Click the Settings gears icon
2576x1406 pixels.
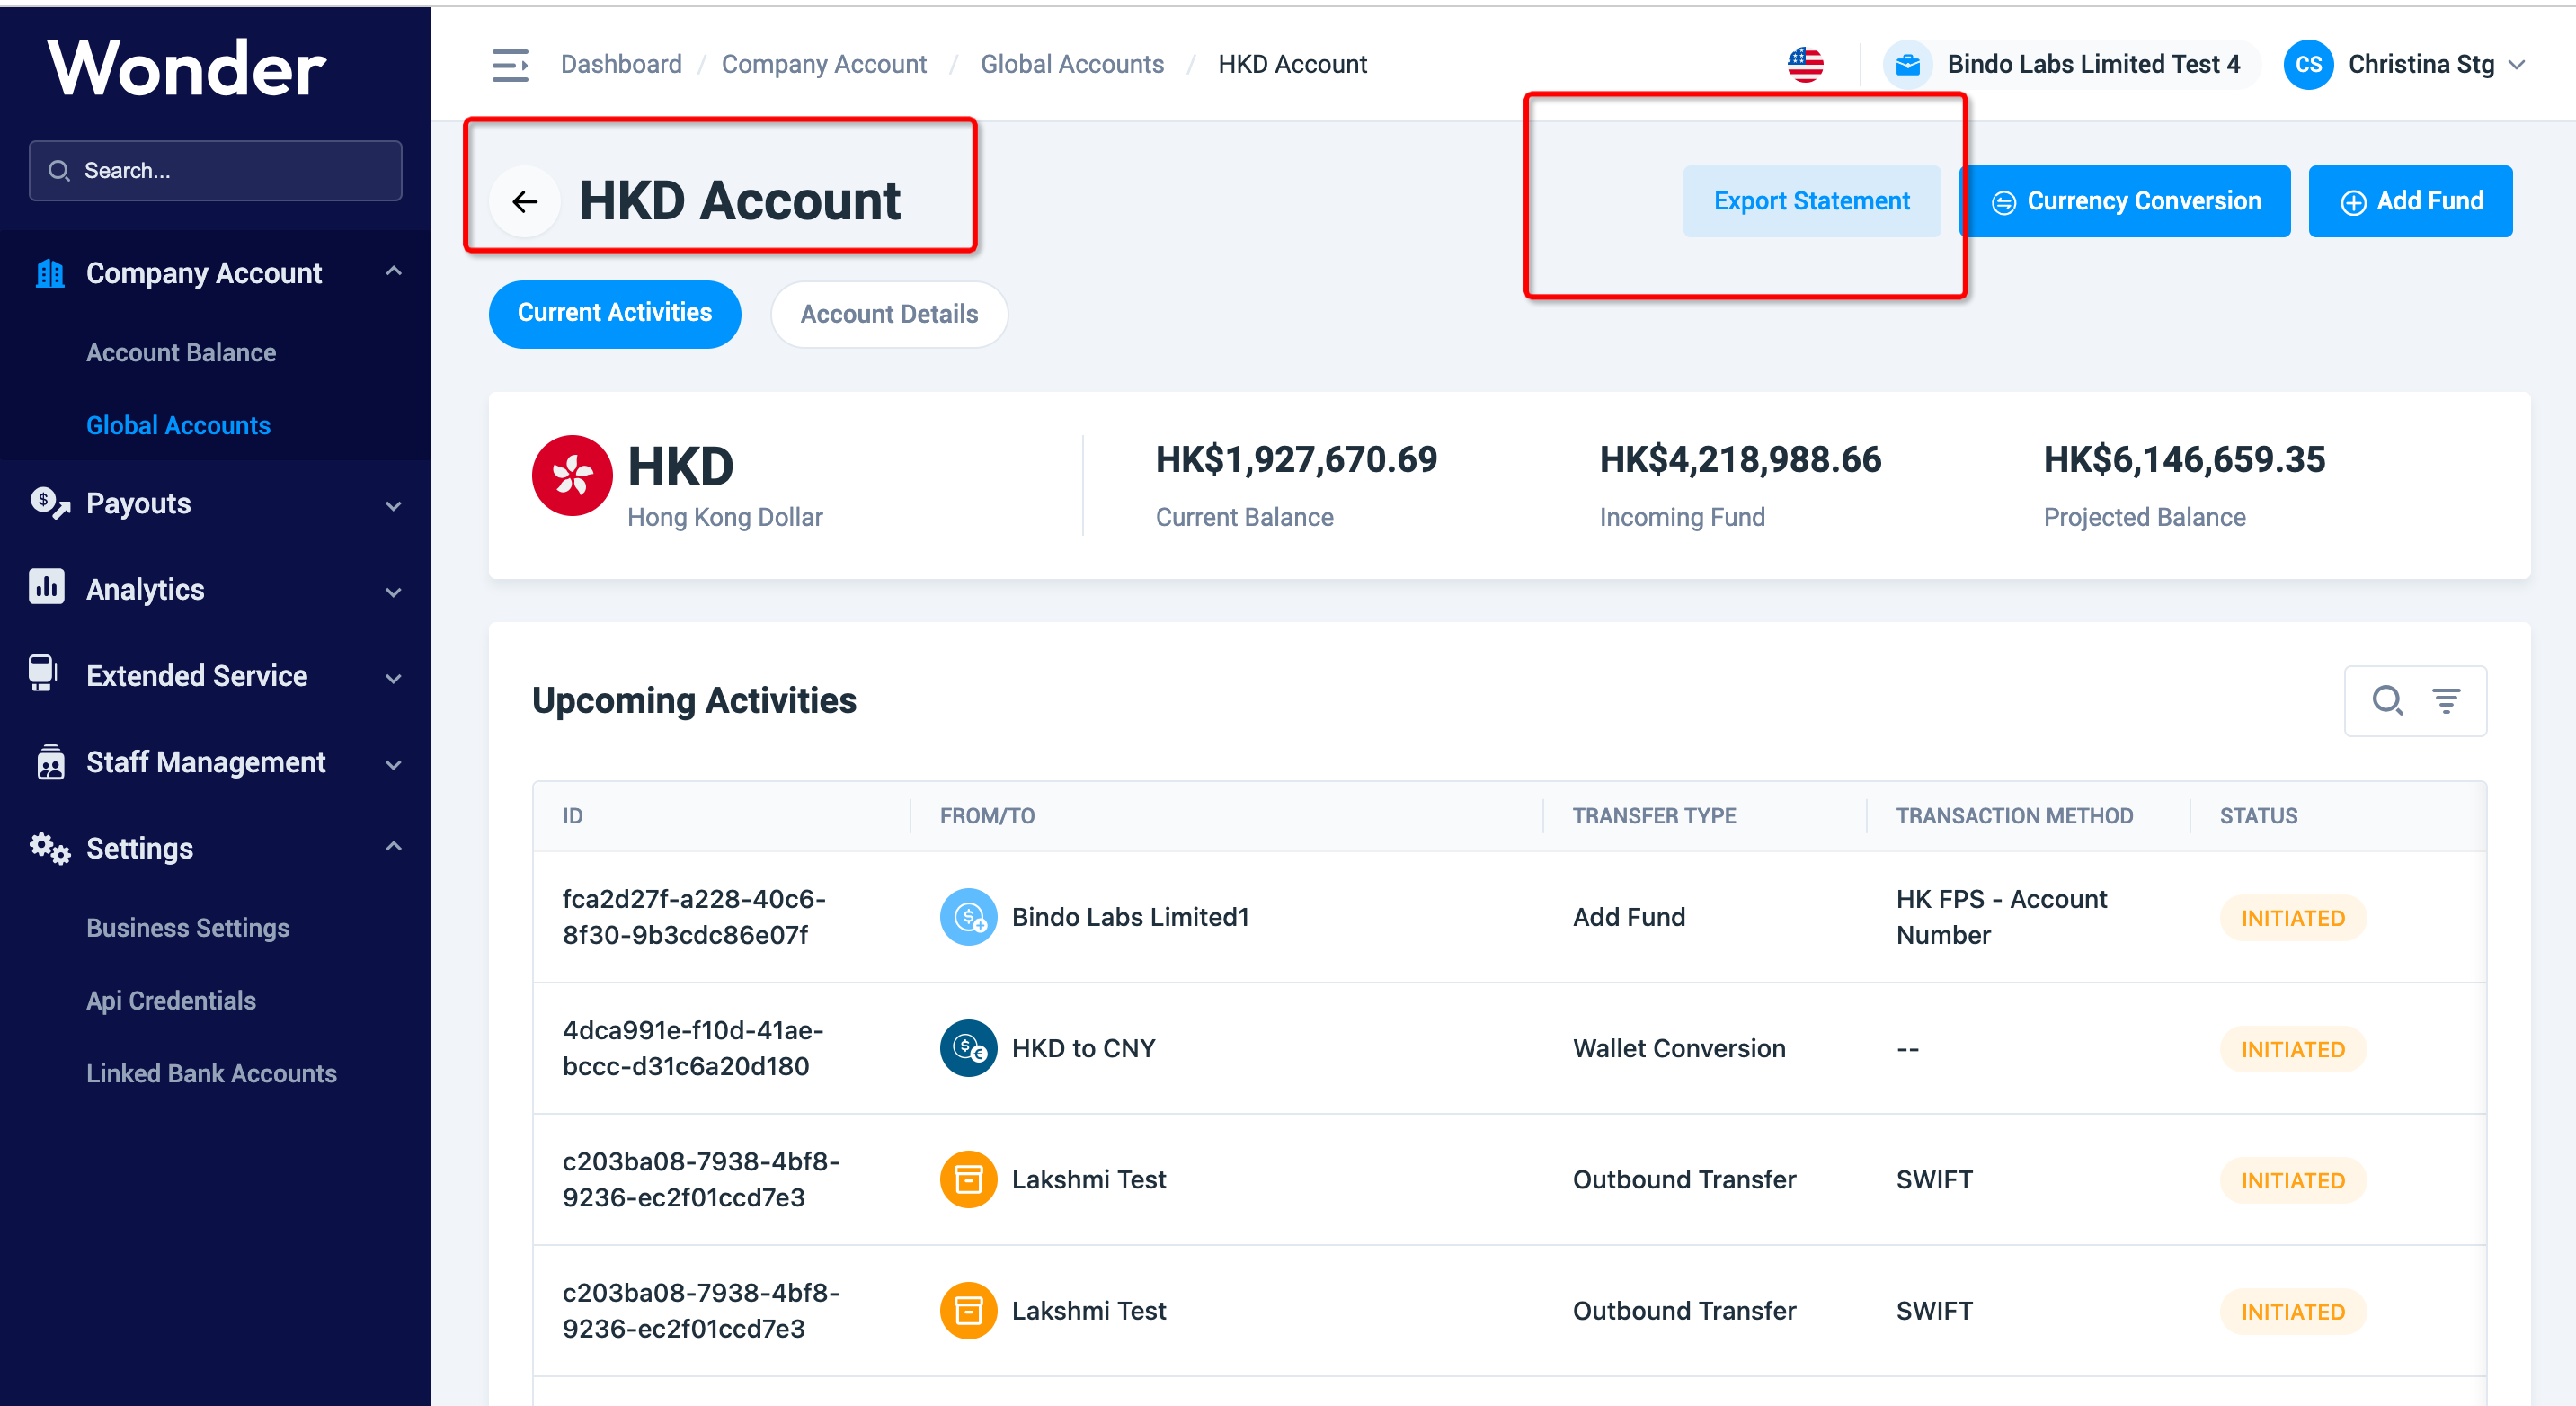49,848
